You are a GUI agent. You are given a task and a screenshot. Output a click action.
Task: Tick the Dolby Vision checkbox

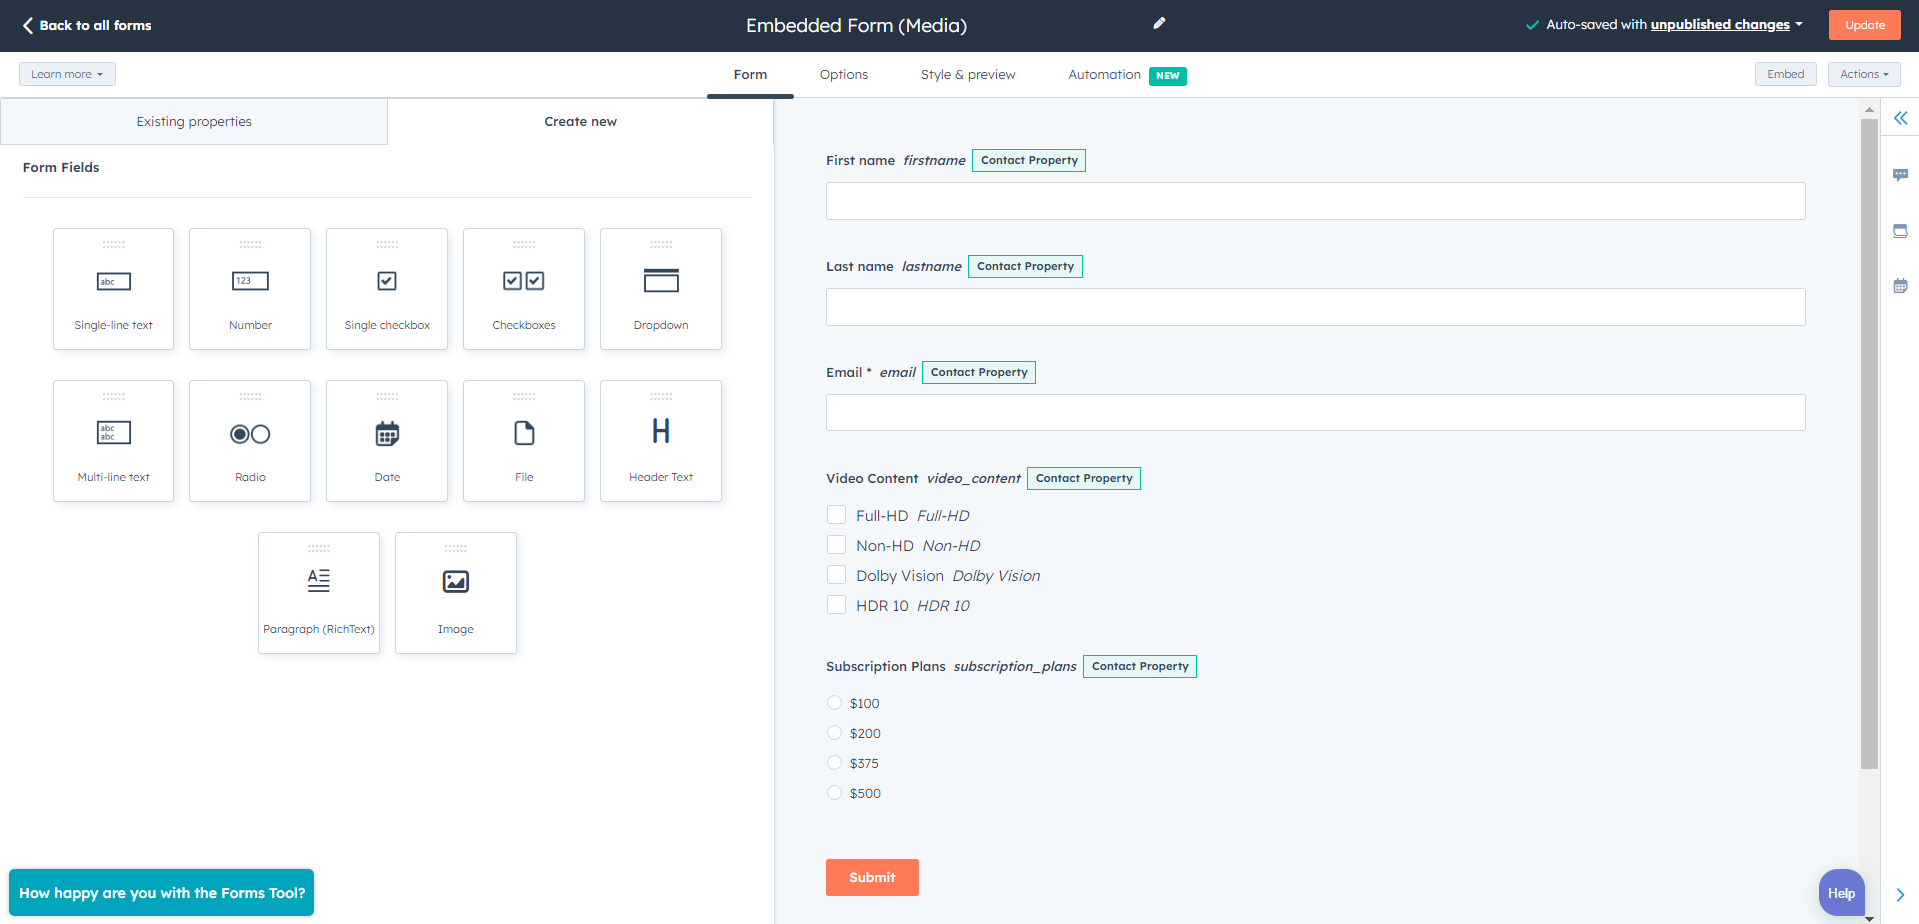pyautogui.click(x=837, y=575)
